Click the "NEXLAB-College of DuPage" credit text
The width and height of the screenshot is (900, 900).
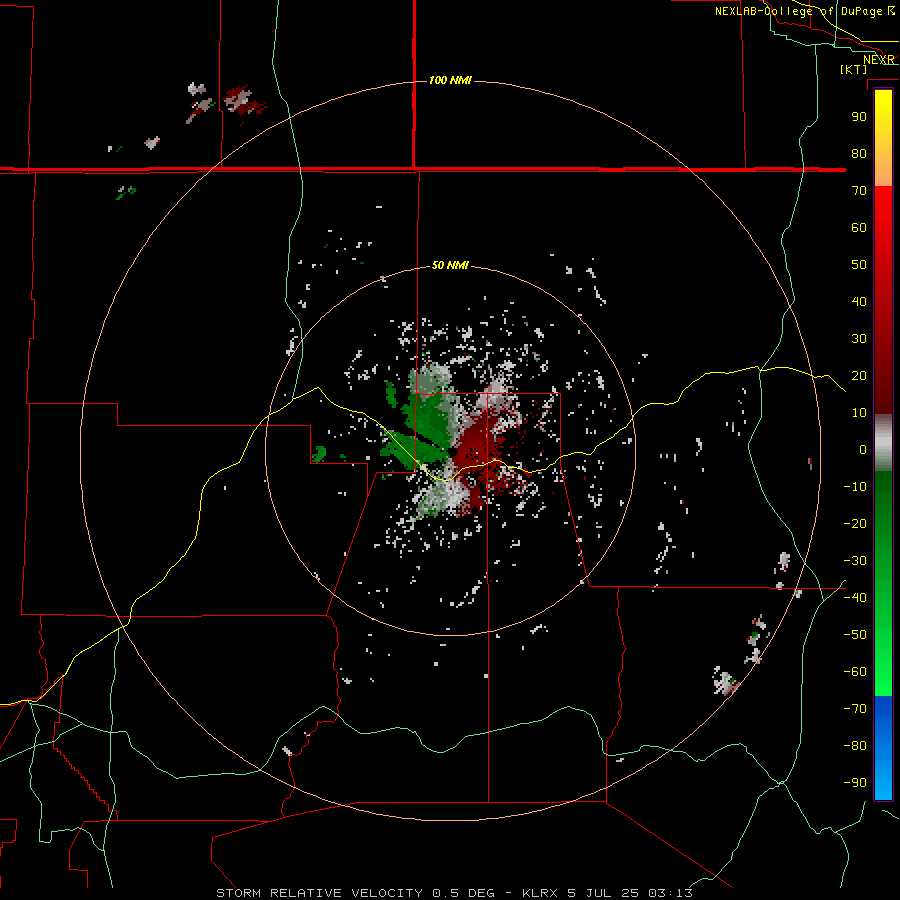pyautogui.click(x=799, y=11)
